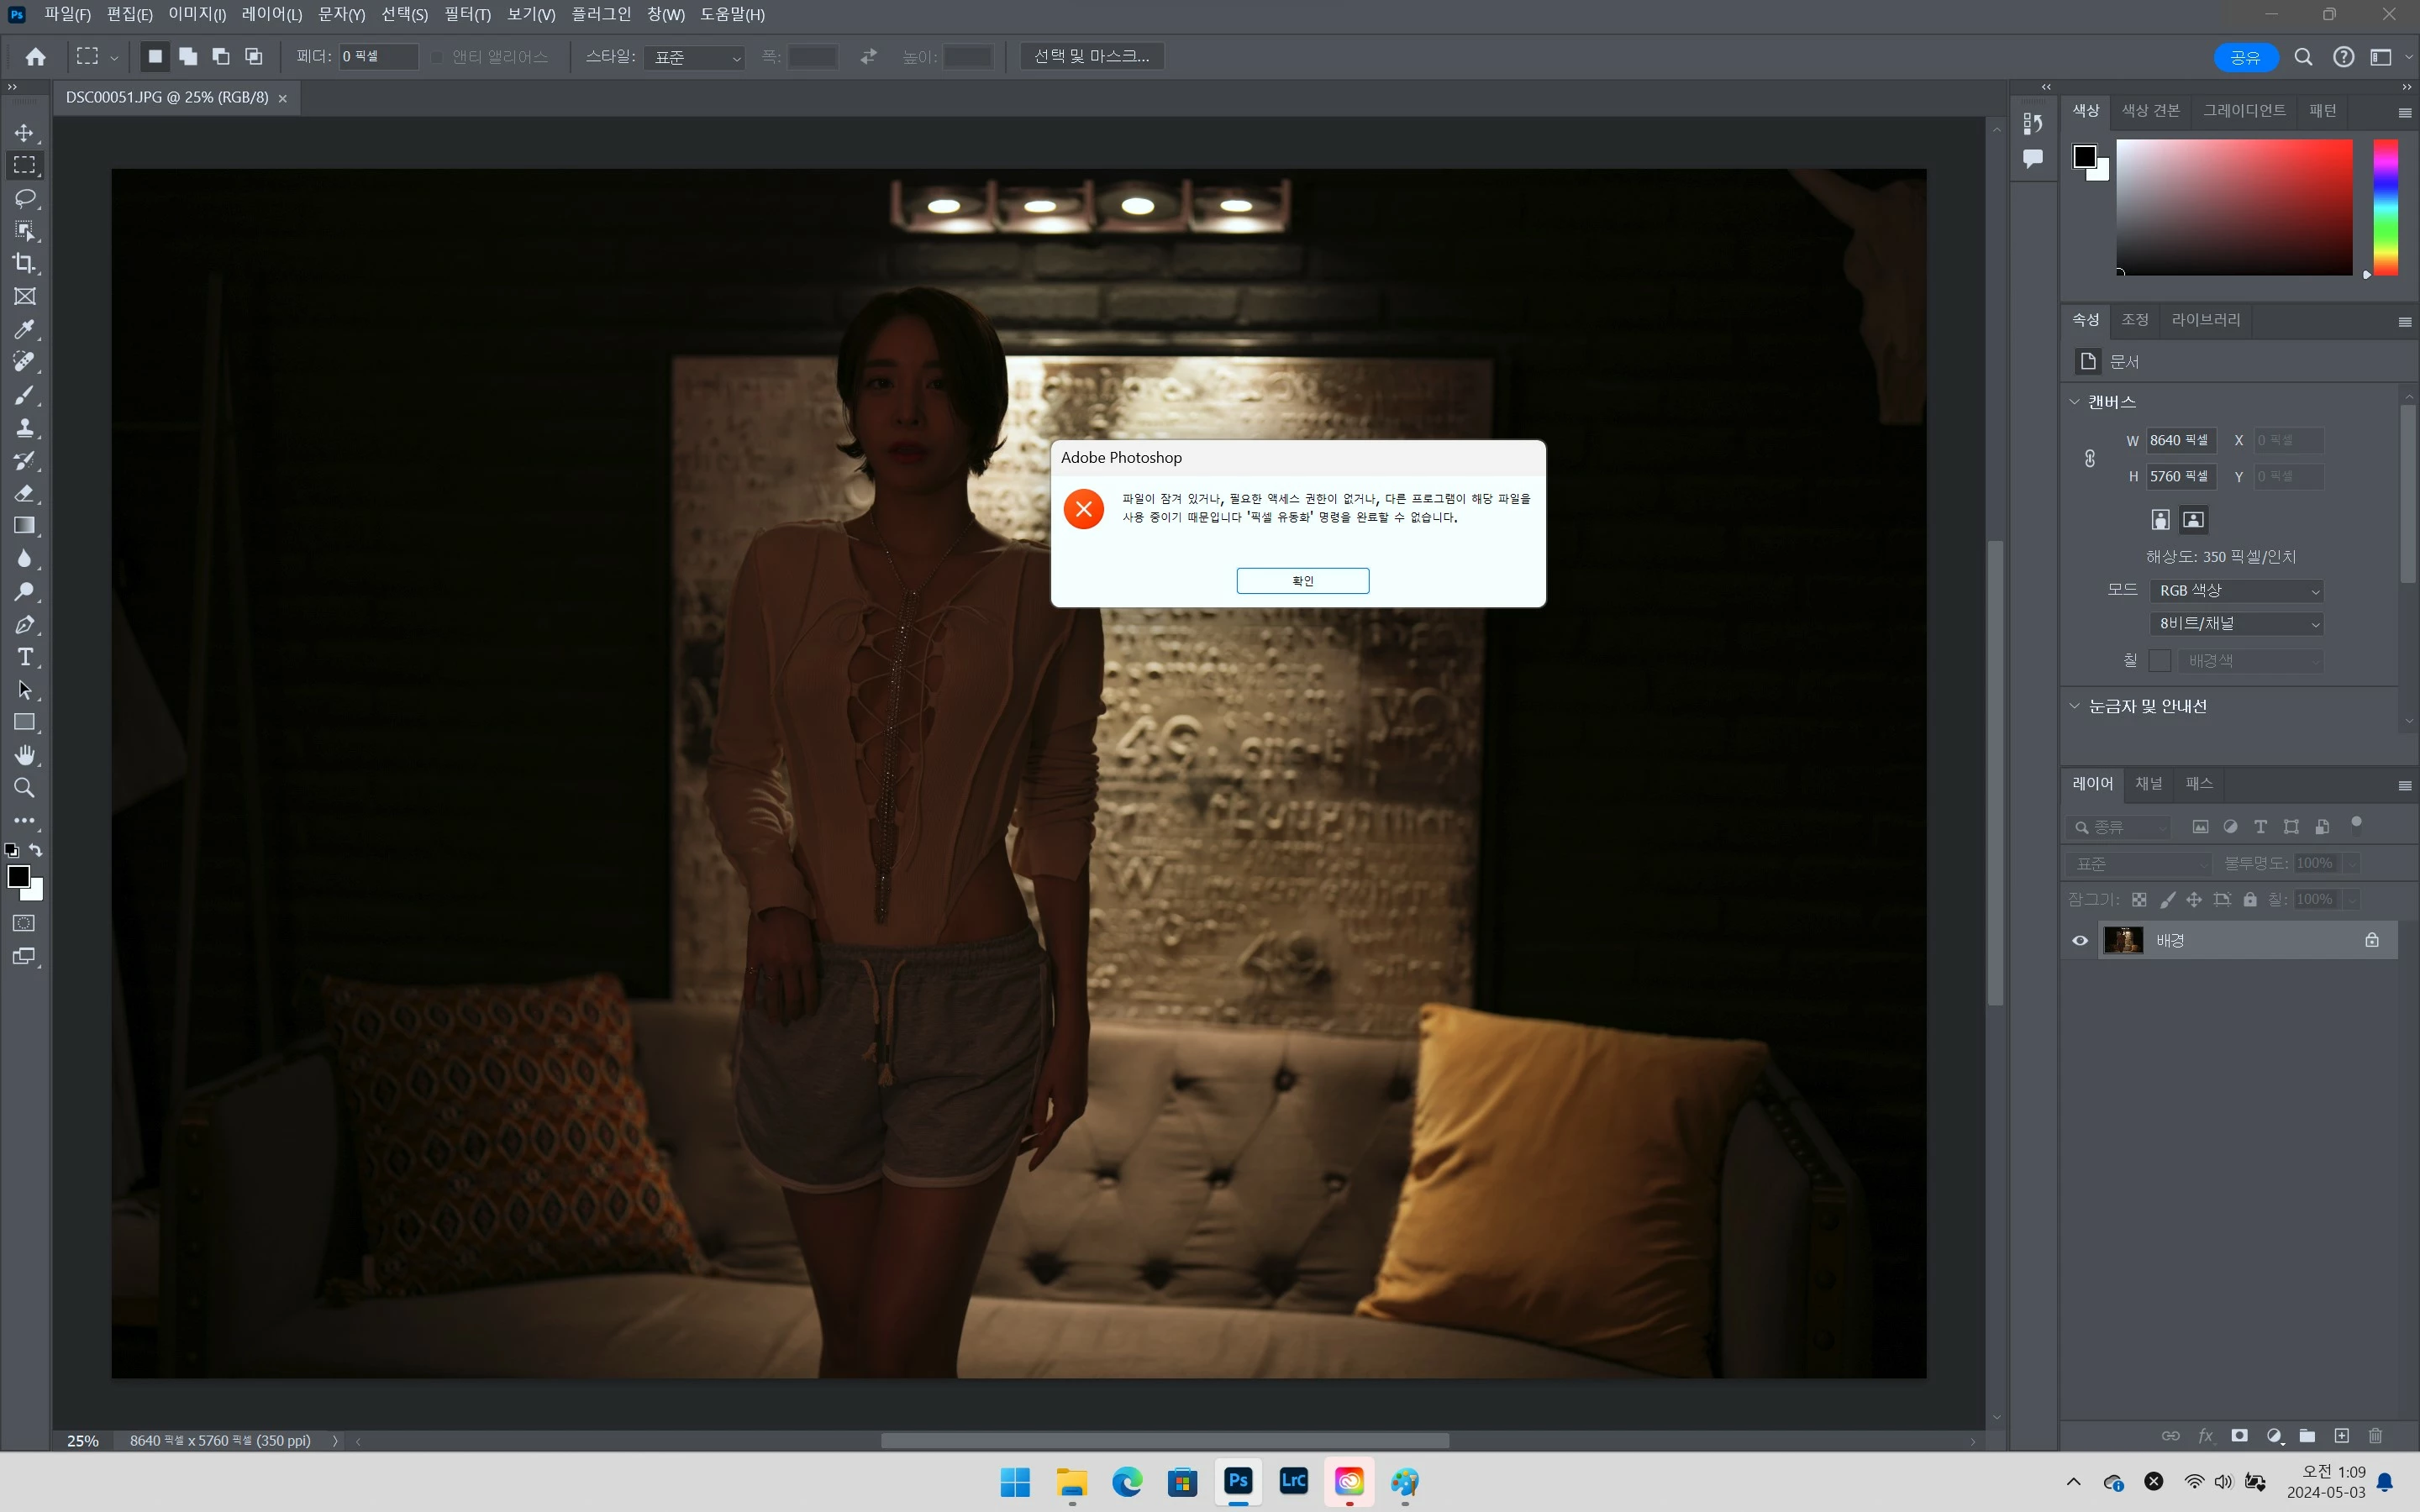Select the Lasso tool
2420x1512 pixels.
pyautogui.click(x=25, y=198)
